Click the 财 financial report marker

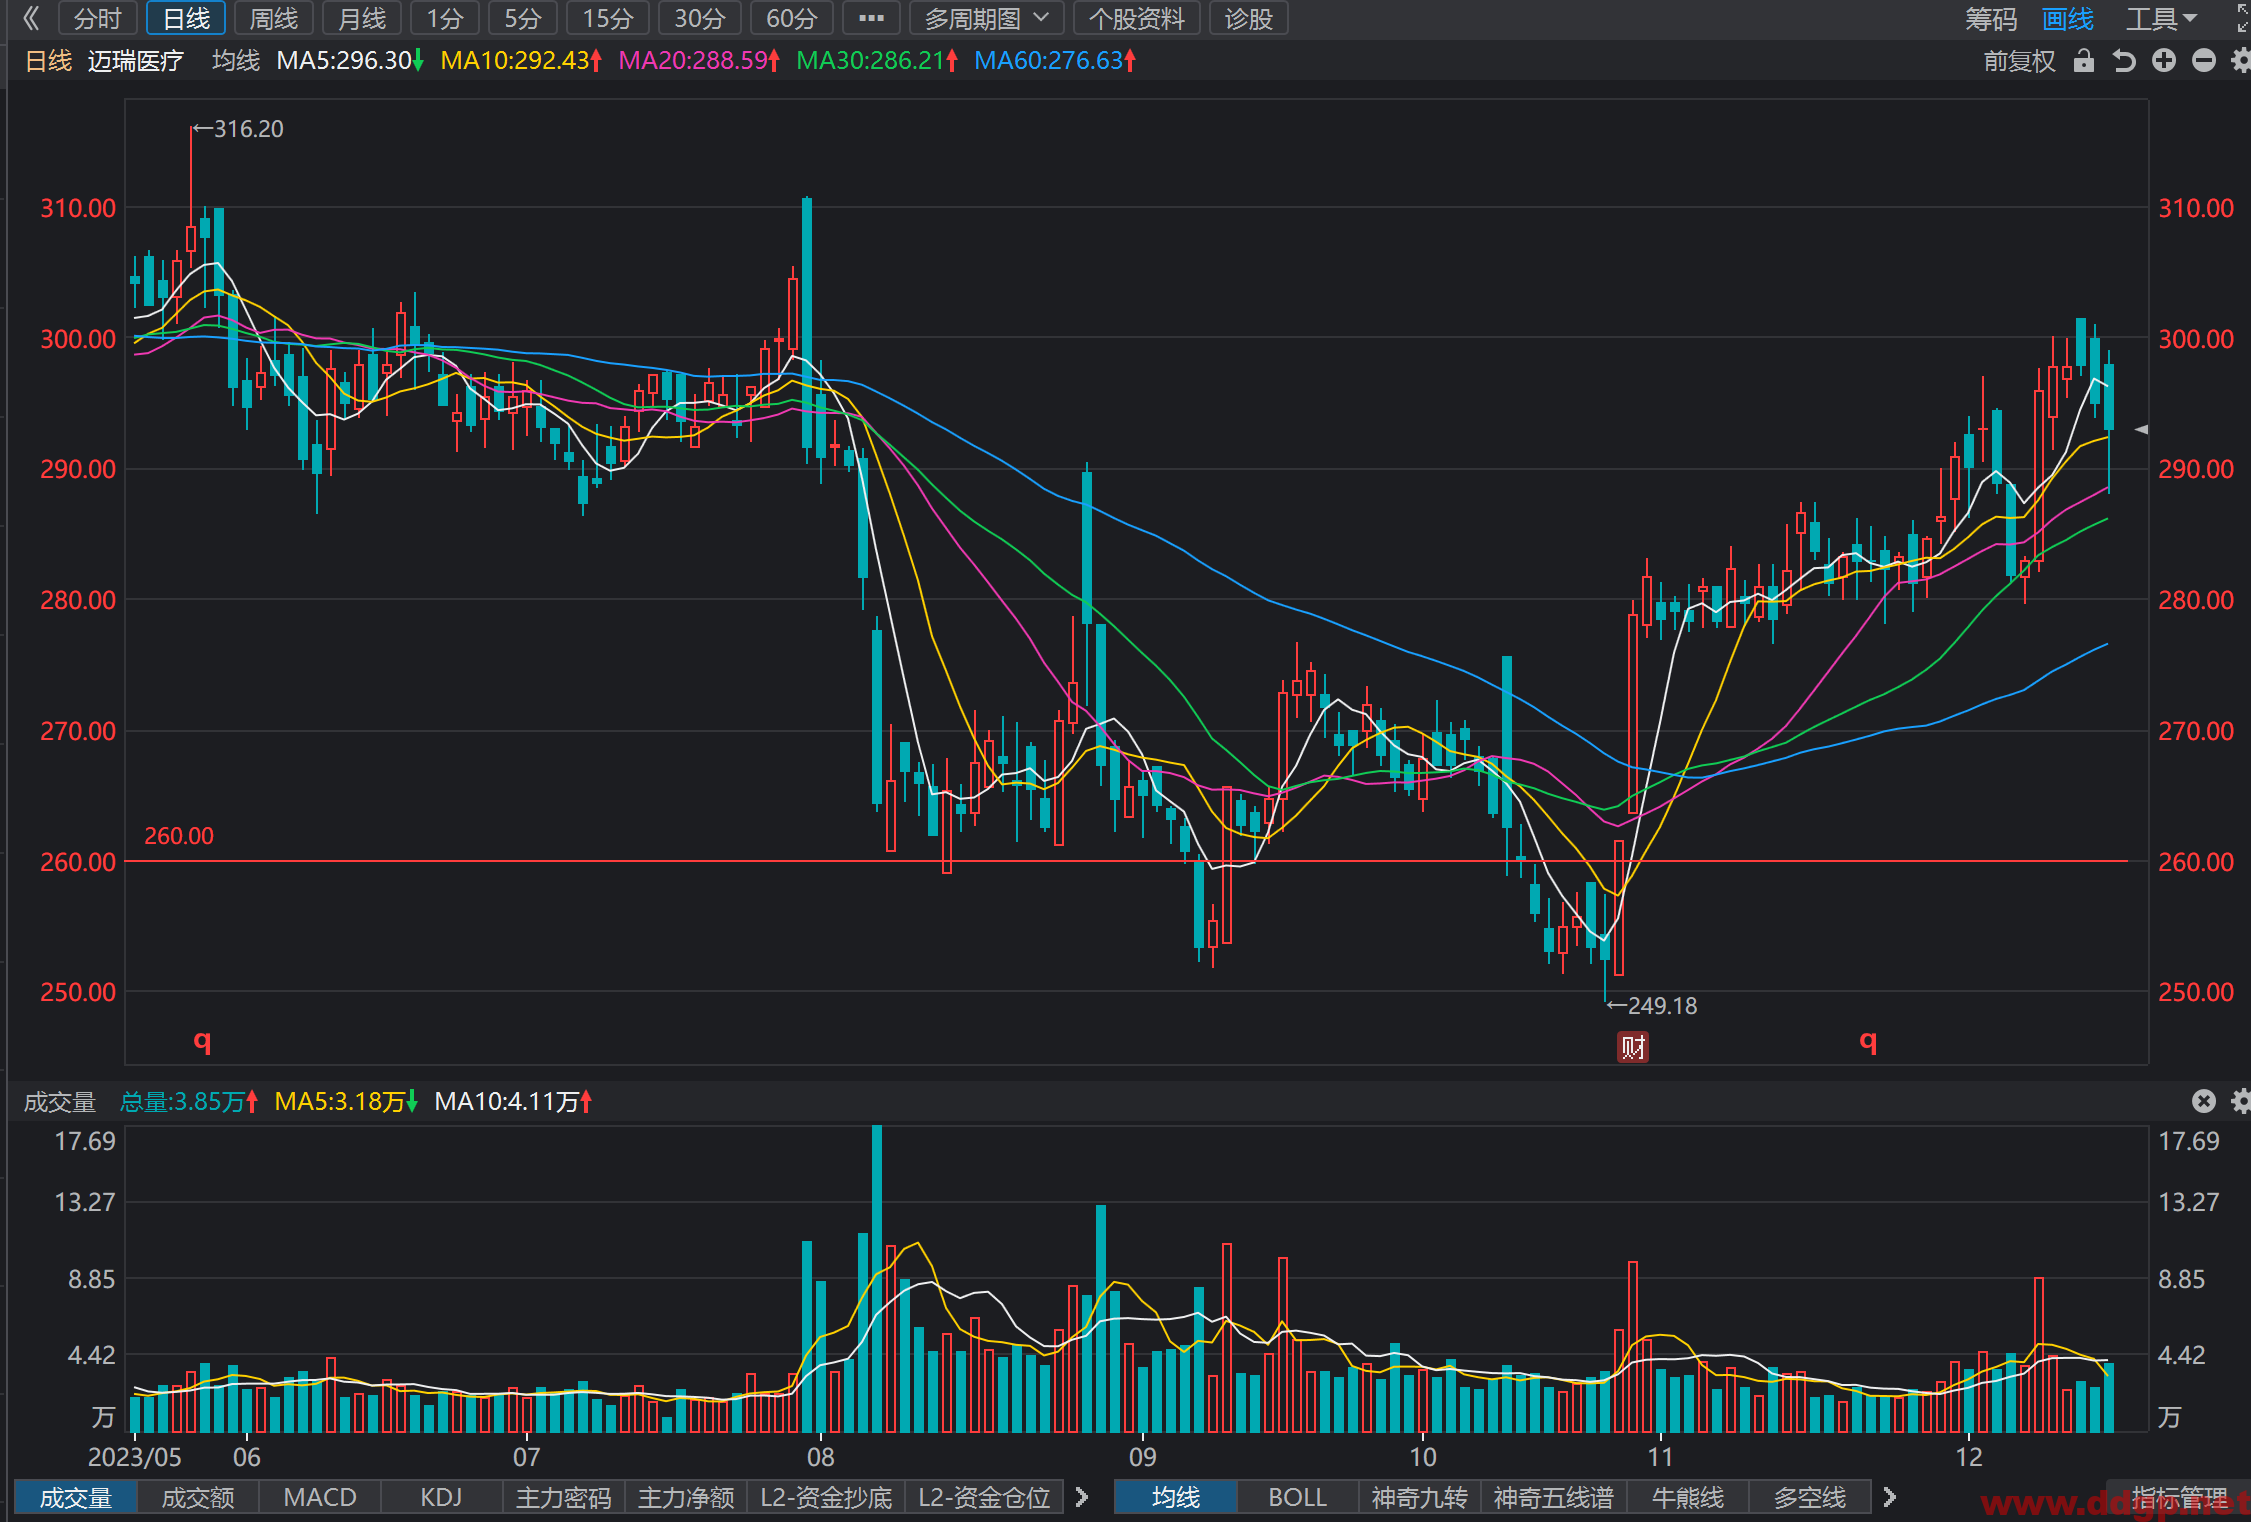coord(1633,1047)
